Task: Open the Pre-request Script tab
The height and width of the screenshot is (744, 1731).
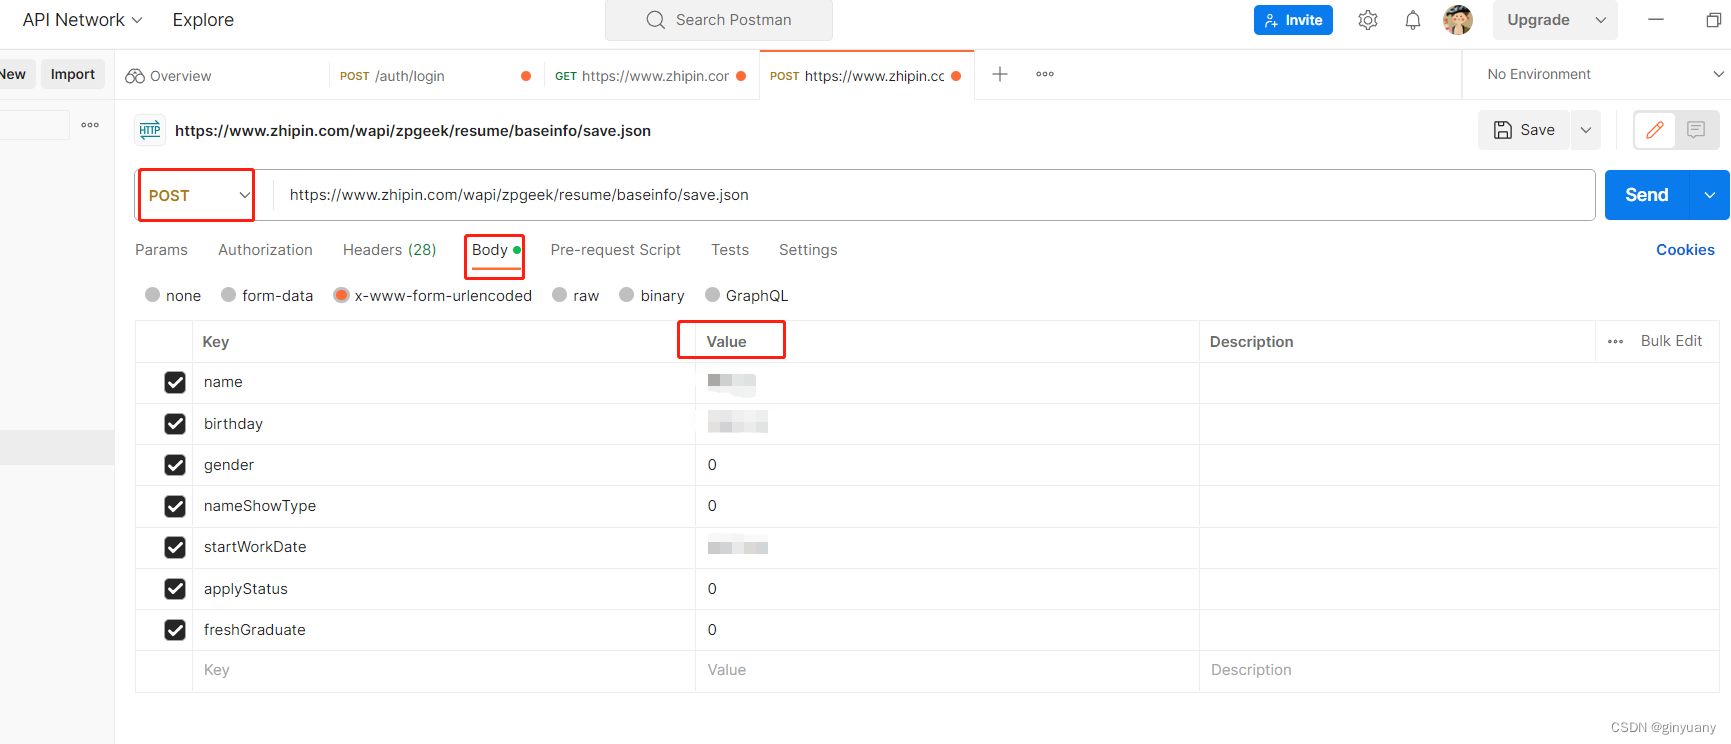Action: 615,250
